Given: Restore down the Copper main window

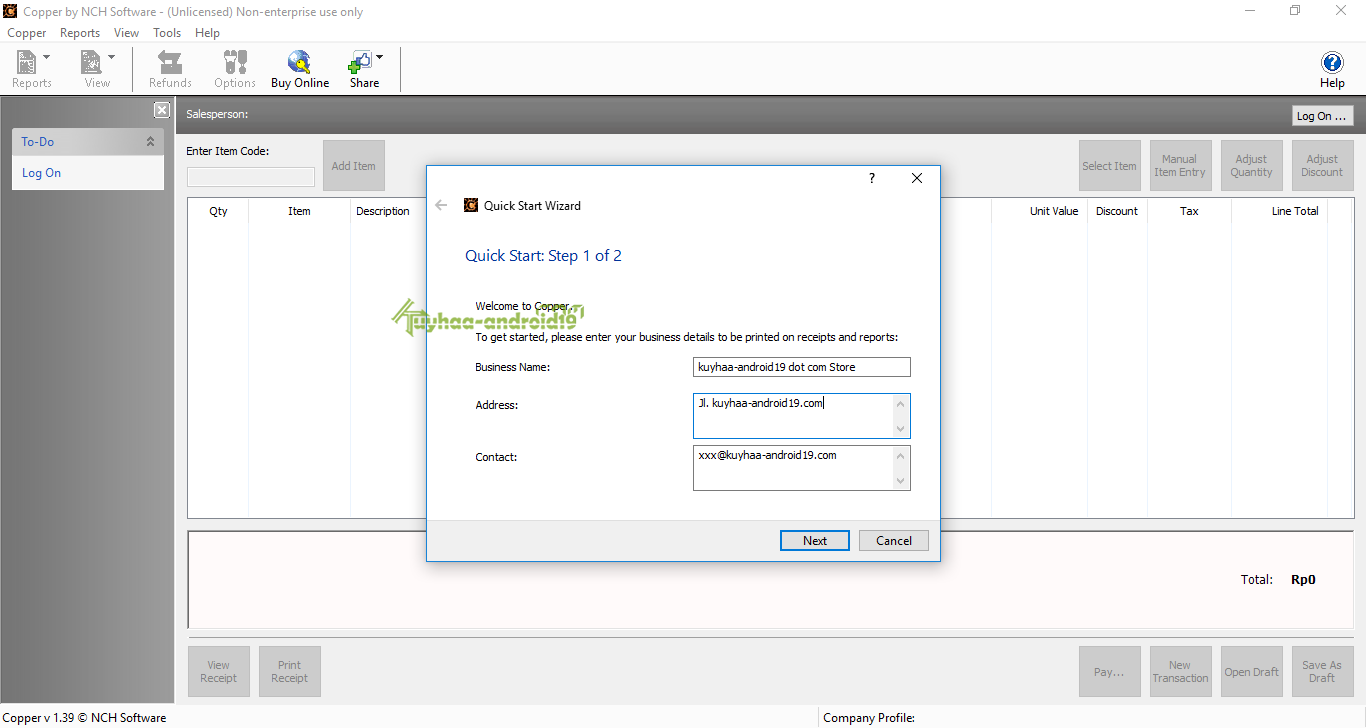Looking at the screenshot, I should point(1295,11).
